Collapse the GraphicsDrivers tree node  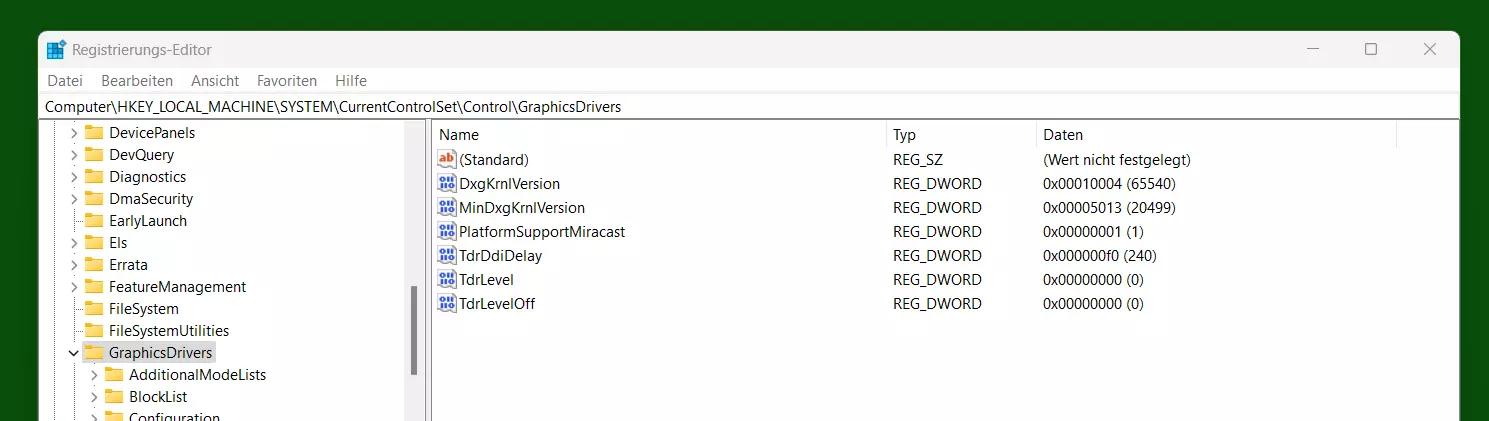point(73,353)
